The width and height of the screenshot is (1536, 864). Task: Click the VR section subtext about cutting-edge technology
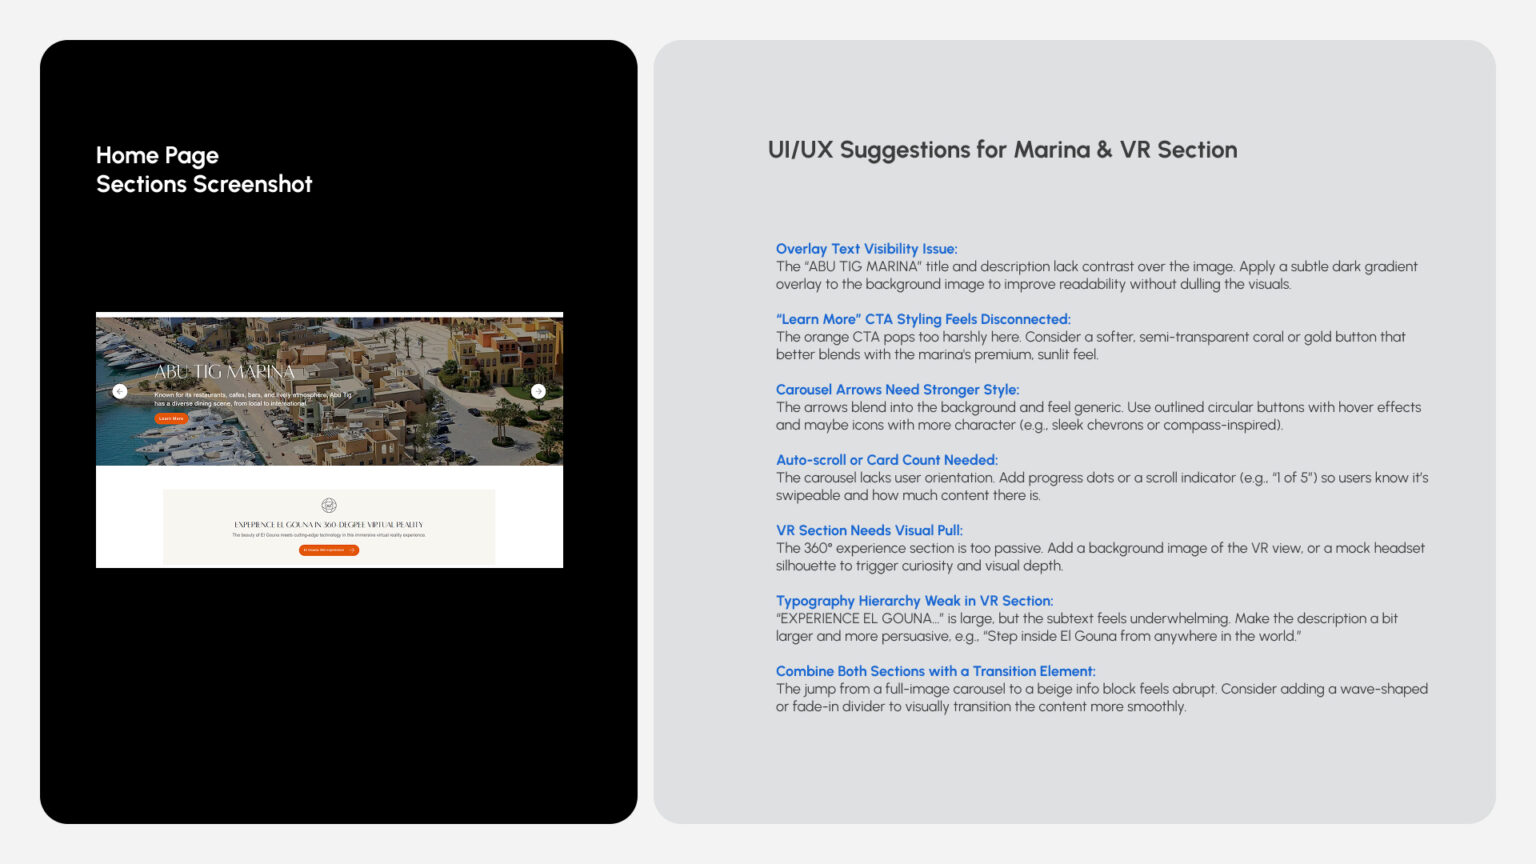pyautogui.click(x=329, y=535)
